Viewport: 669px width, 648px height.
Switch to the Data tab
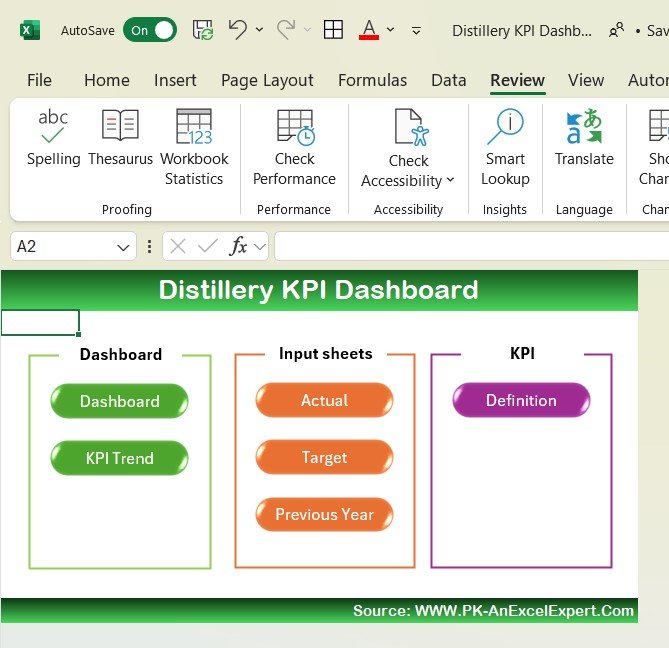coord(448,80)
